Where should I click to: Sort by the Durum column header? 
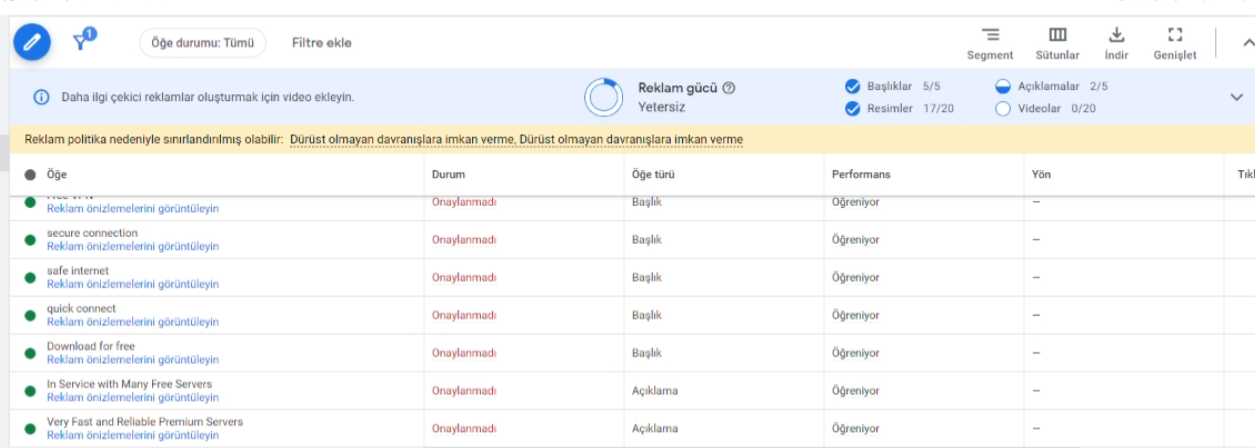click(448, 174)
